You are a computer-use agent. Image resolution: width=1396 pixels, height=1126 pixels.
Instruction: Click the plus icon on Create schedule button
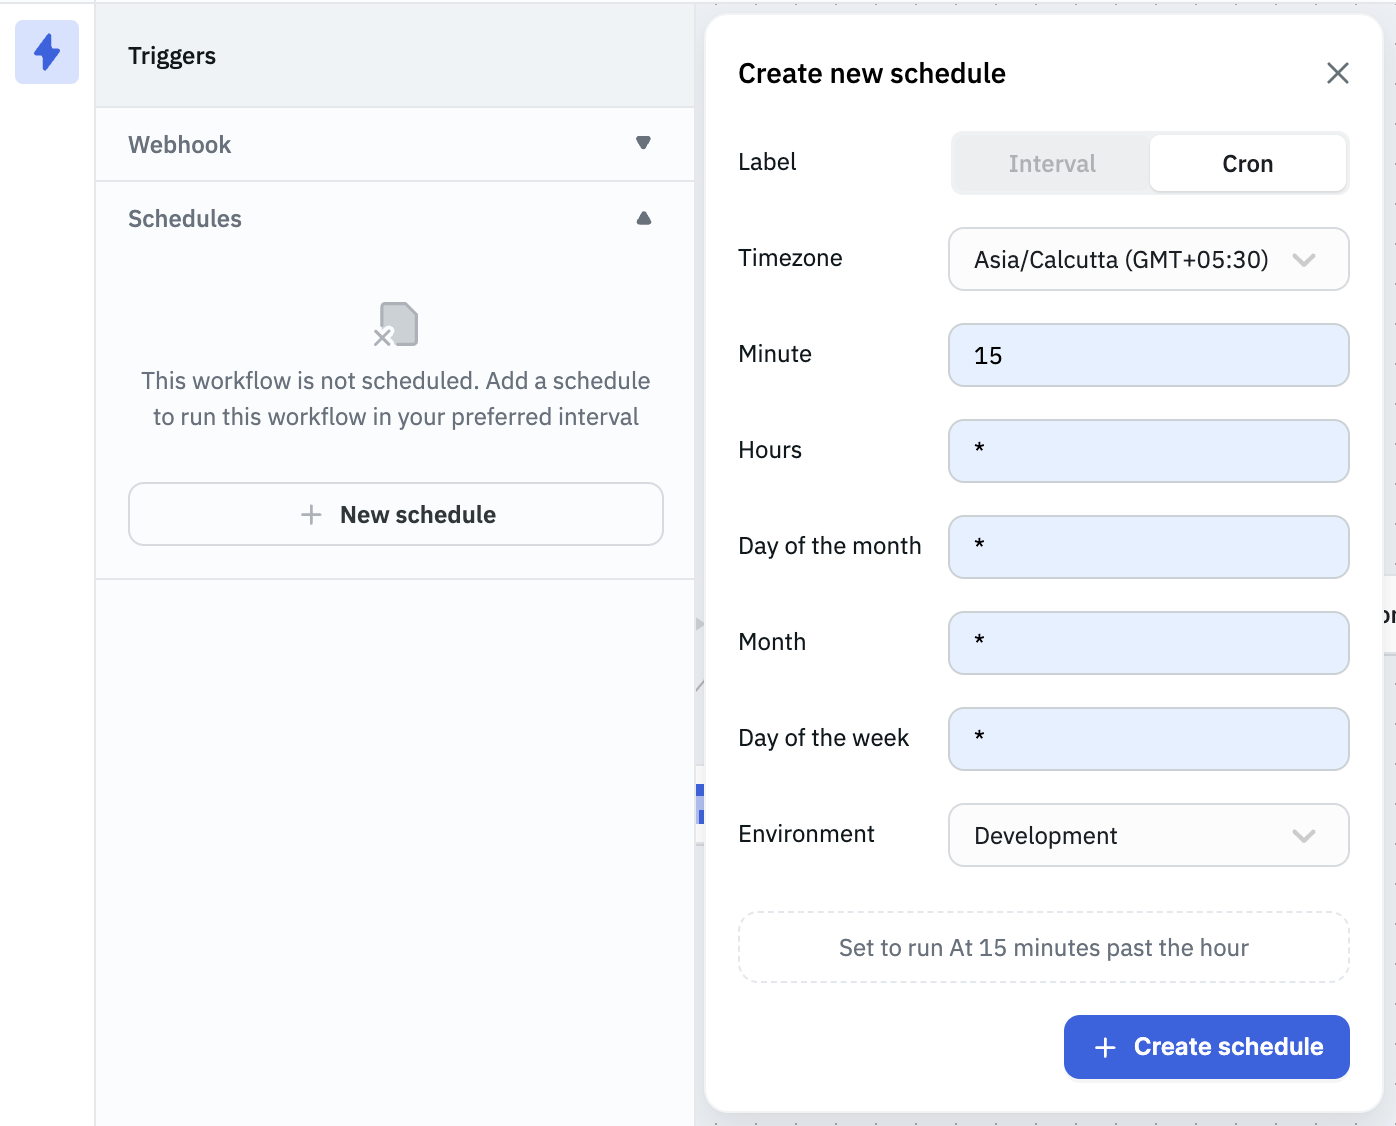(x=1104, y=1046)
